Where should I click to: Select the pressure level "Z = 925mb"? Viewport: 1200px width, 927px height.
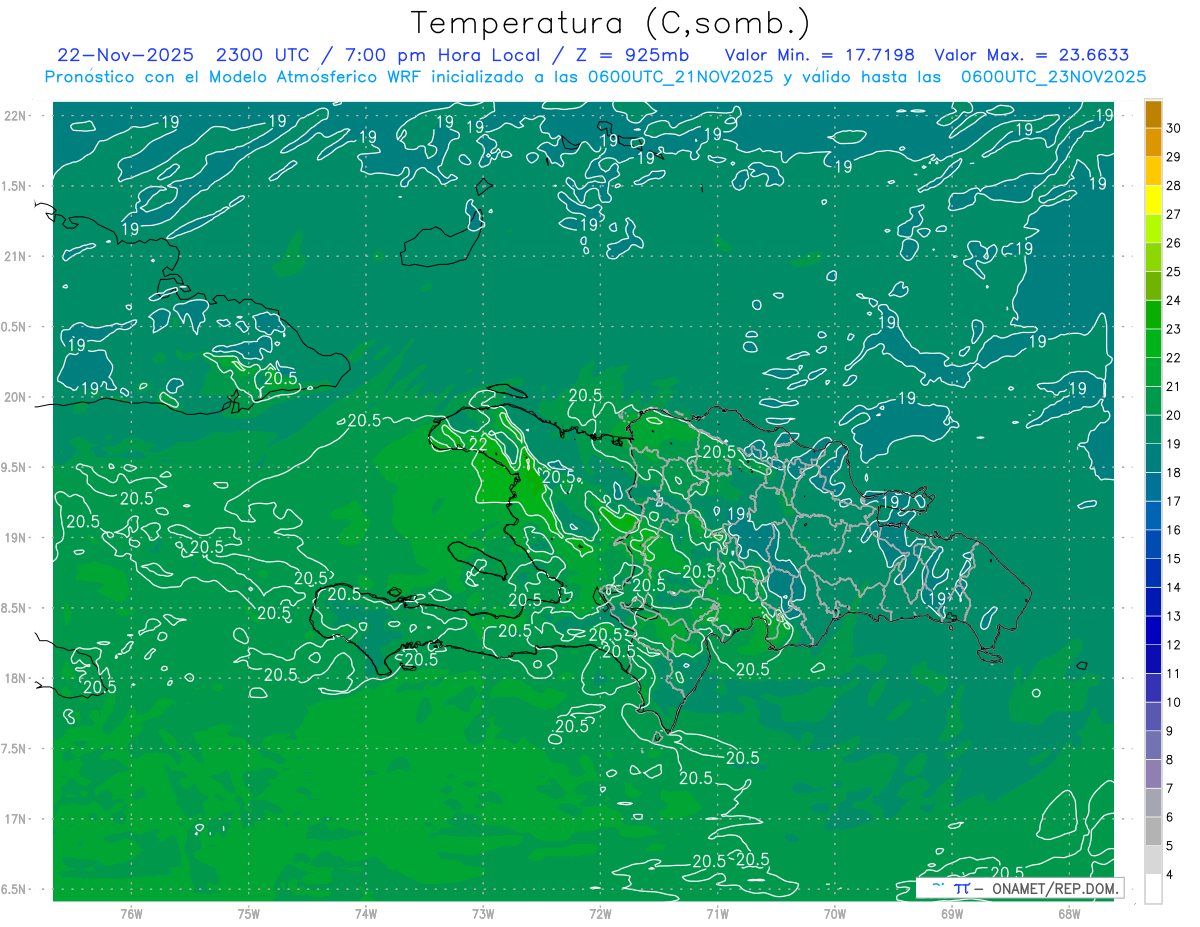click(x=634, y=55)
